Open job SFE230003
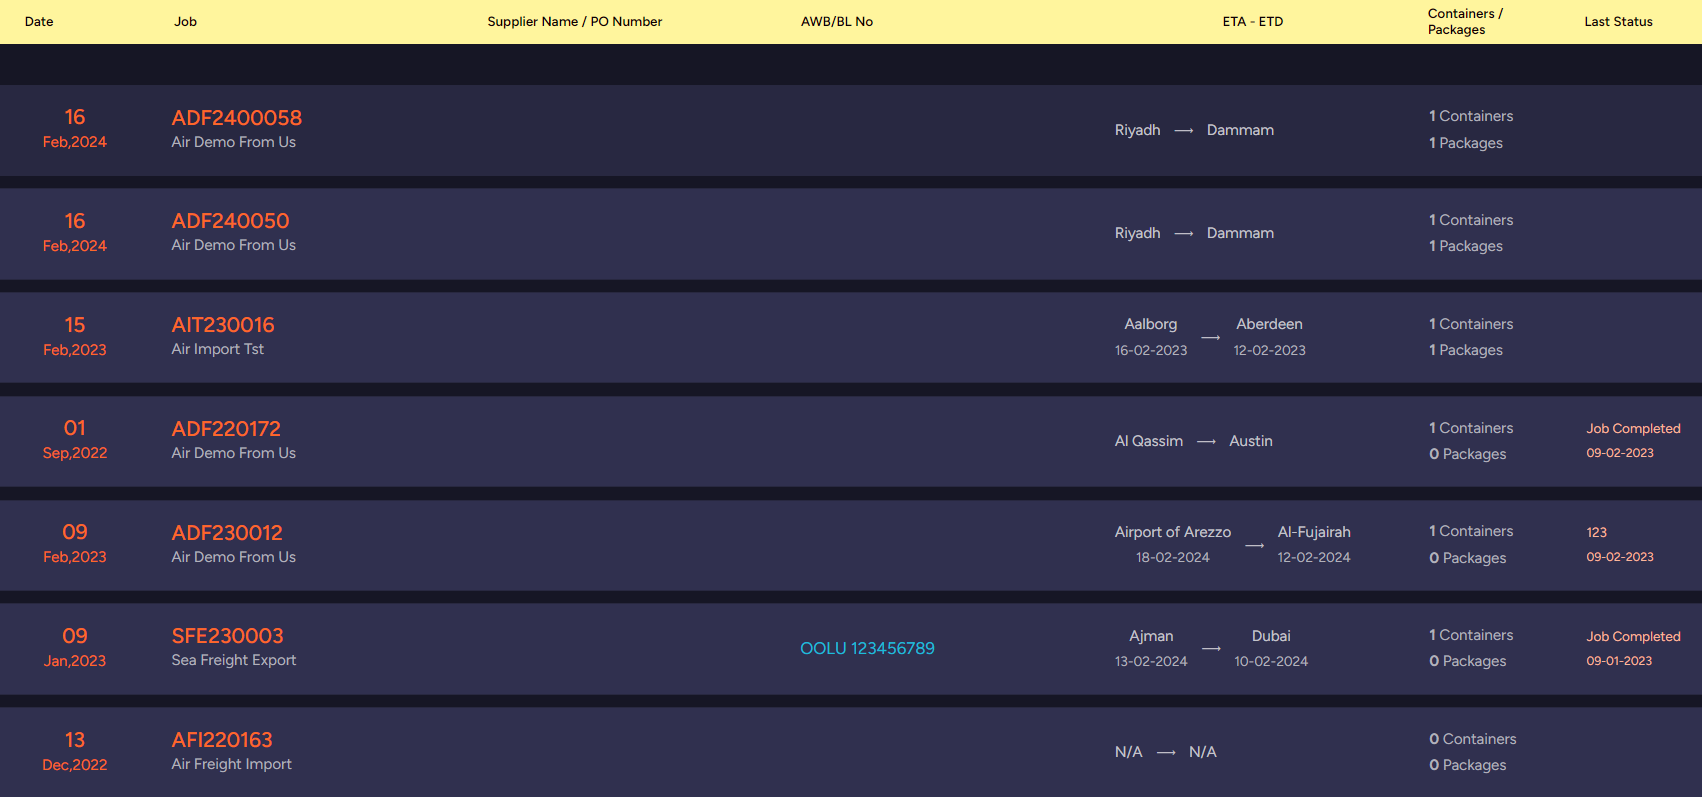Screen dimensions: 1702x797 [227, 636]
